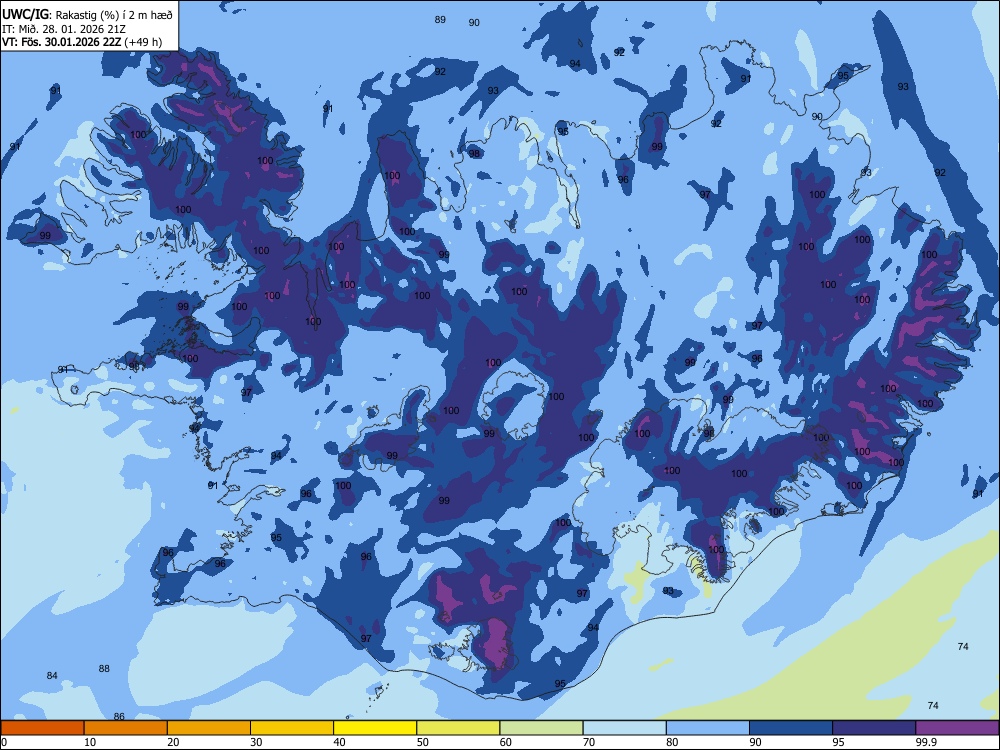The height and width of the screenshot is (750, 1000).
Task: Click the legend tick label 95
Action: (839, 742)
